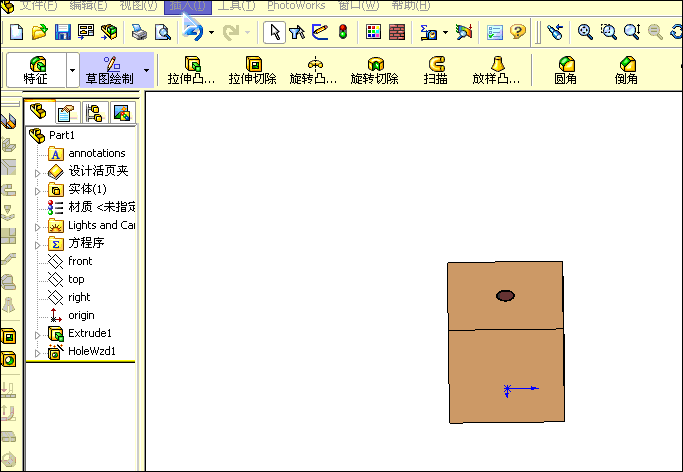Image resolution: width=683 pixels, height=472 pixels.
Task: Expand the Extrude1 feature node
Action: point(37,335)
